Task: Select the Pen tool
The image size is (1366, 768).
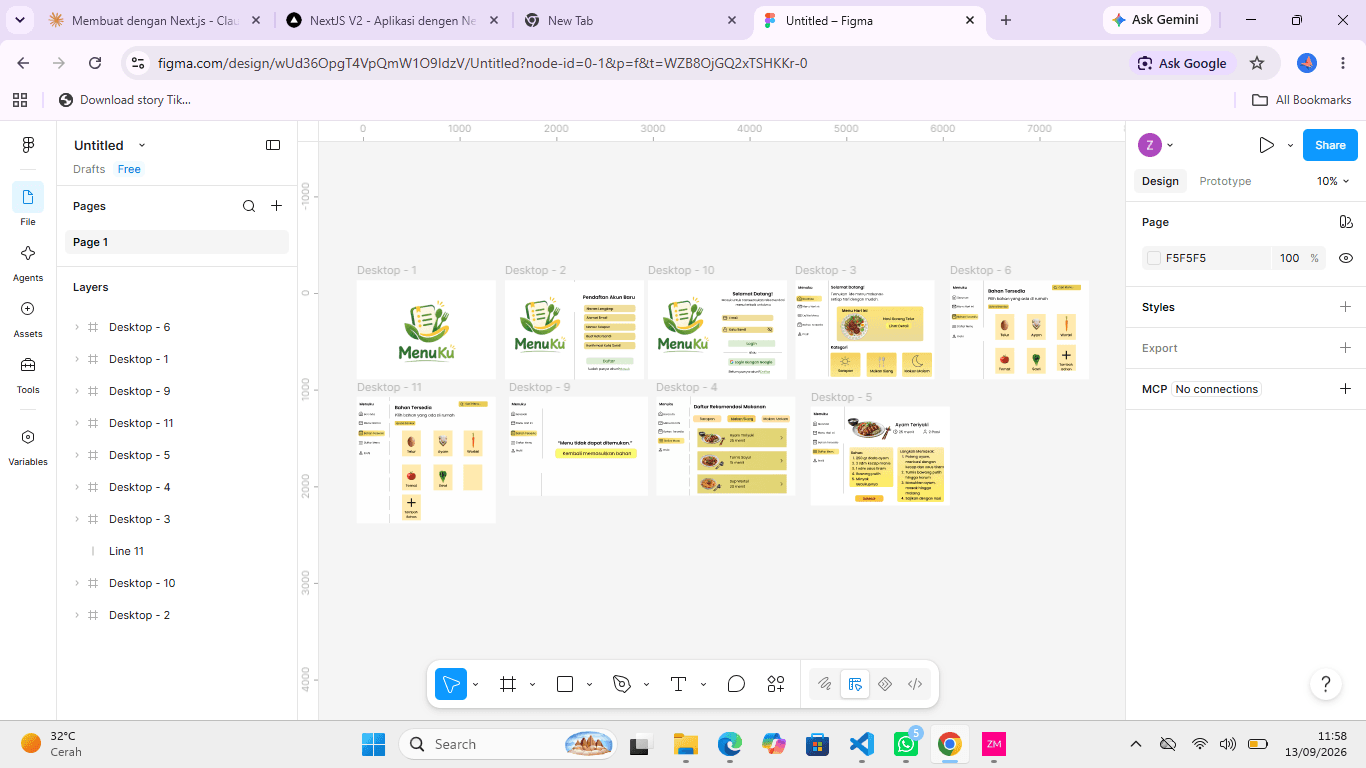Action: pos(622,684)
